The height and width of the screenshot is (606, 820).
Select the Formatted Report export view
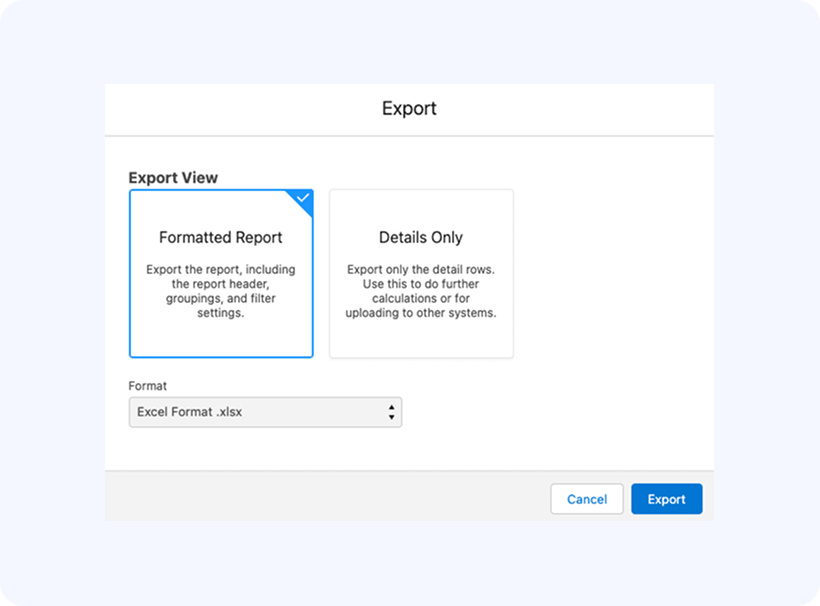(221, 273)
